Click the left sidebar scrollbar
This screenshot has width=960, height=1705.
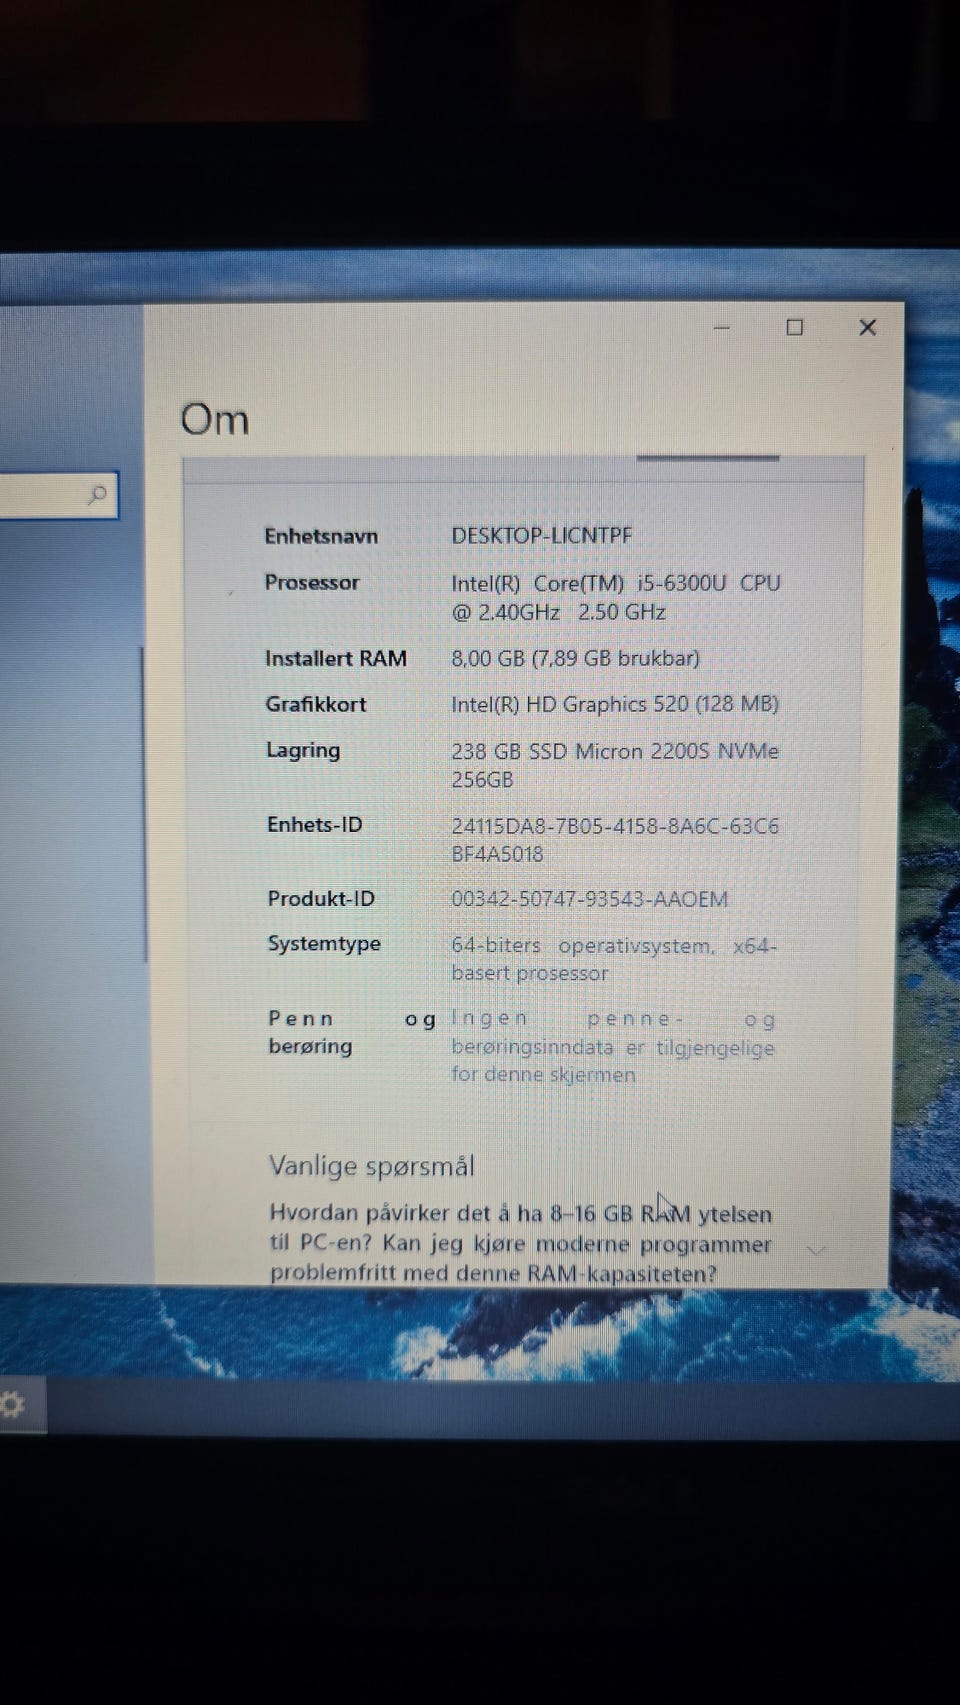[x=145, y=805]
